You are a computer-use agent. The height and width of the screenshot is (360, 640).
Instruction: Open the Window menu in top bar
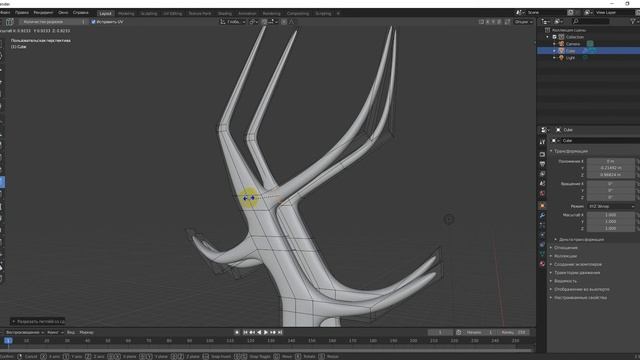pyautogui.click(x=63, y=13)
